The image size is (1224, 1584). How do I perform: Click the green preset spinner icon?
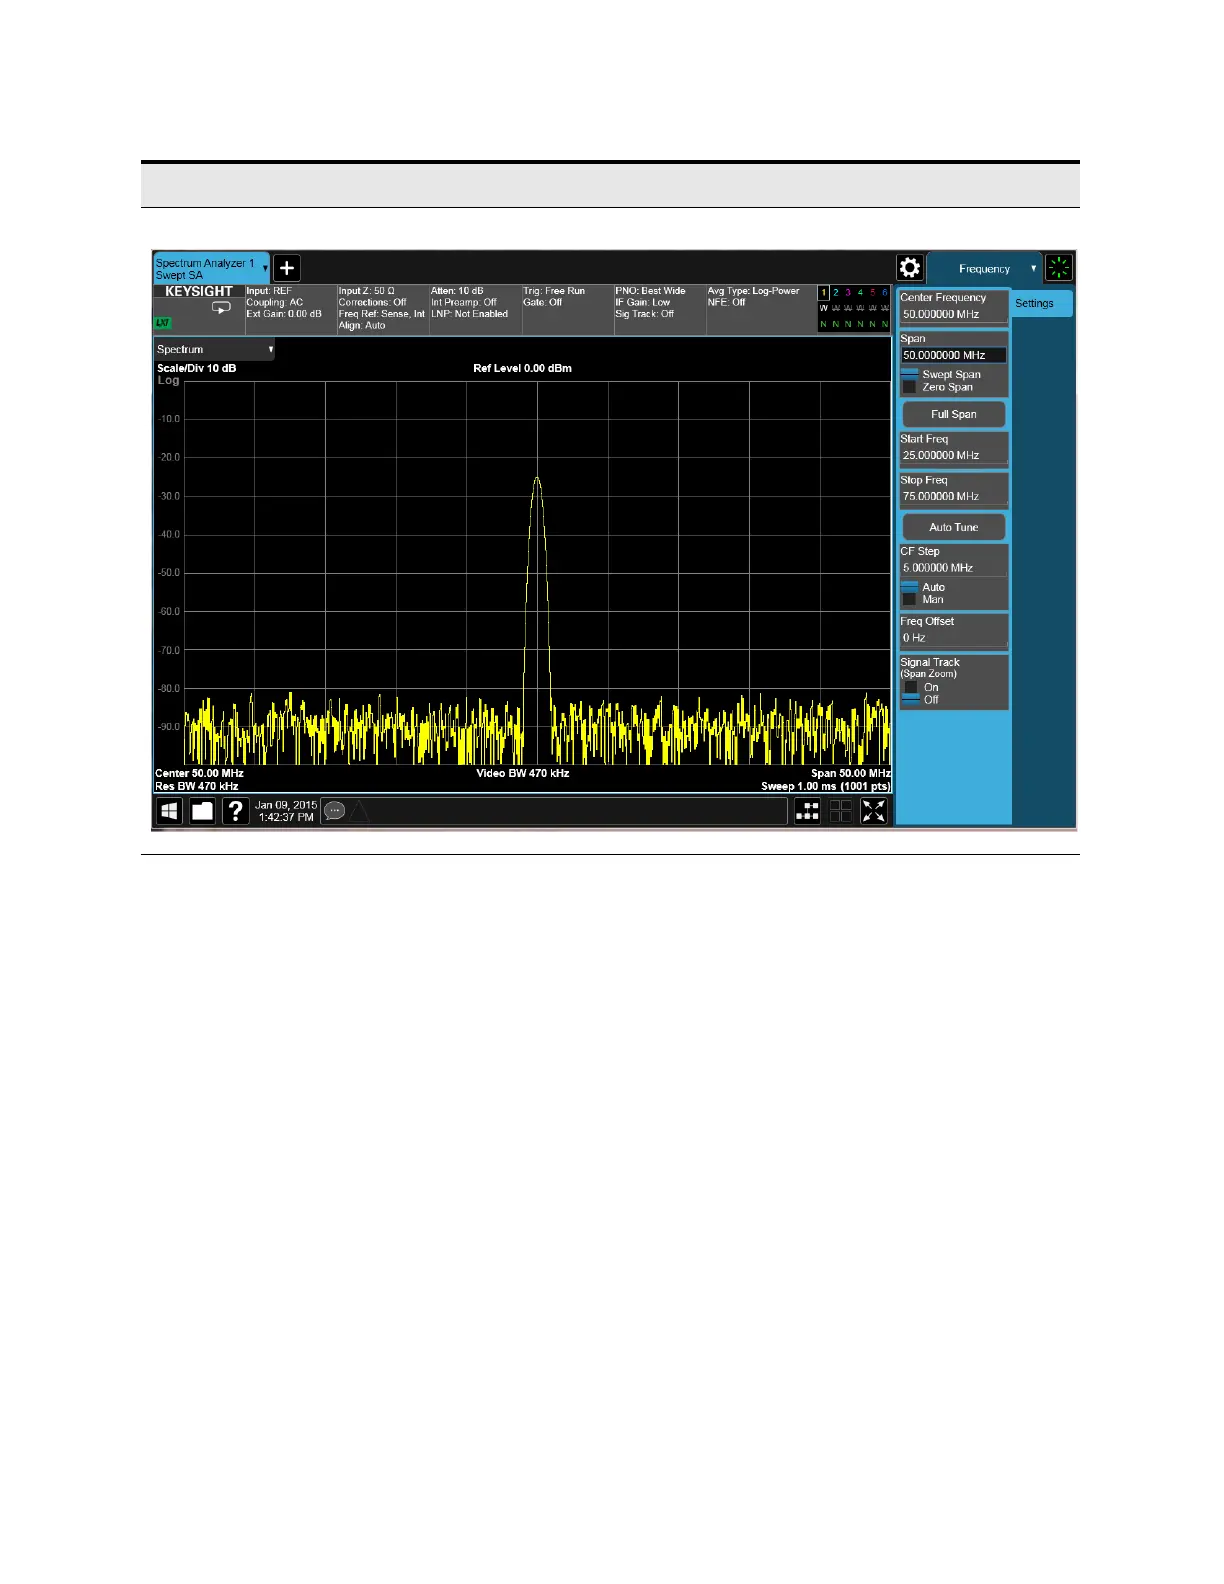tap(1059, 268)
